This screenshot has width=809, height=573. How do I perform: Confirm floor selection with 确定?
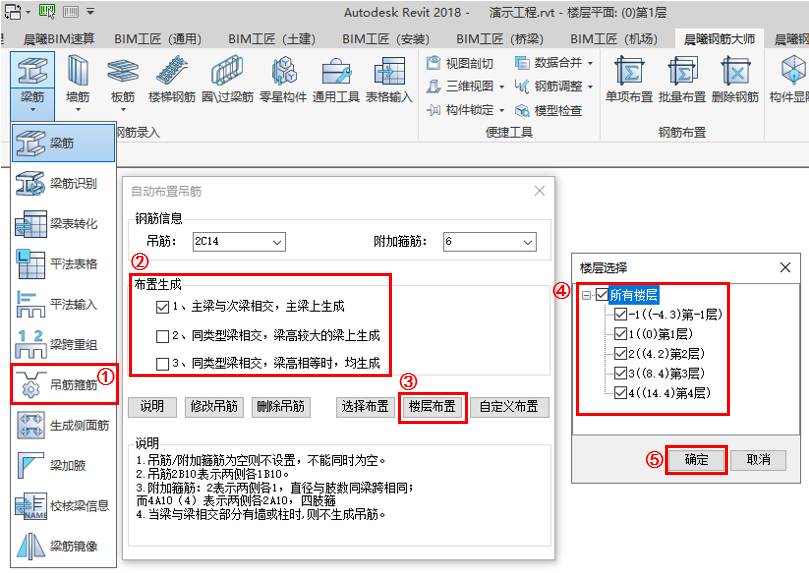(x=696, y=460)
